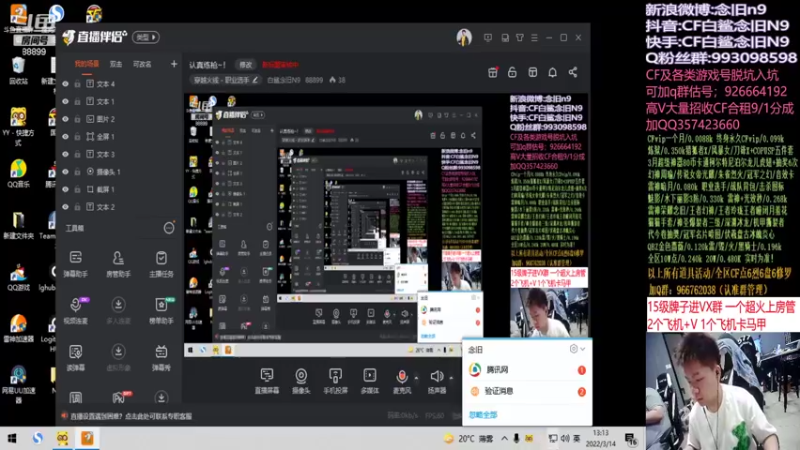
Task: Expand the 麦克风 volume arrow
Action: point(416,378)
